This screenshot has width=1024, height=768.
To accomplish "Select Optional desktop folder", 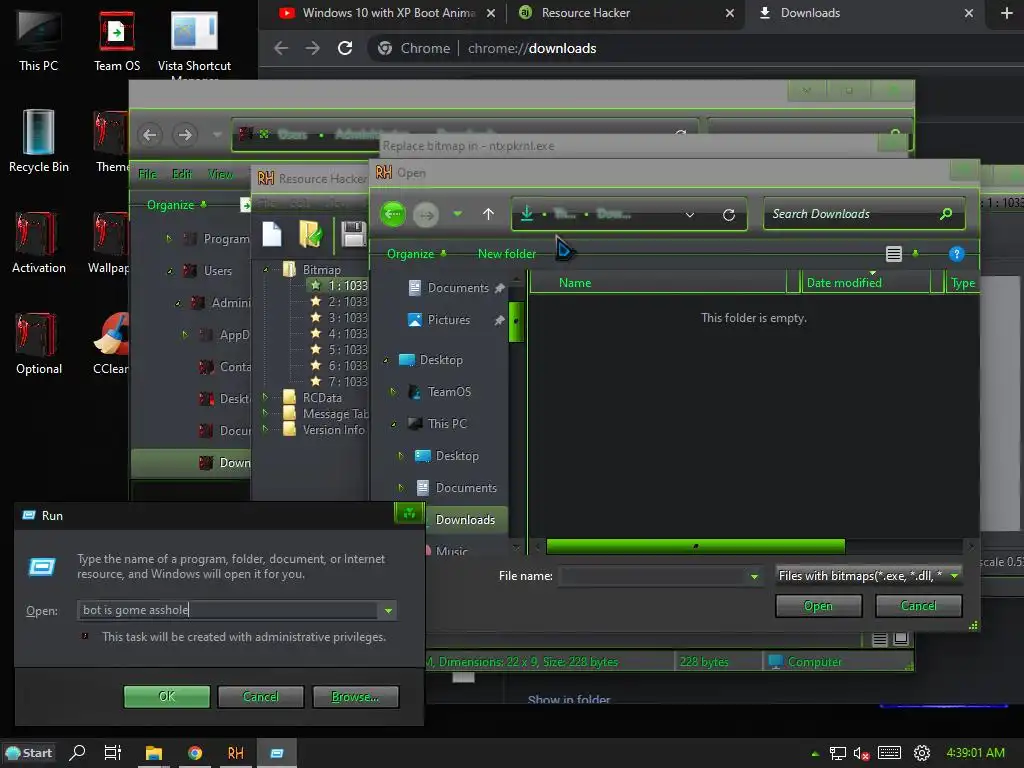I will [39, 344].
